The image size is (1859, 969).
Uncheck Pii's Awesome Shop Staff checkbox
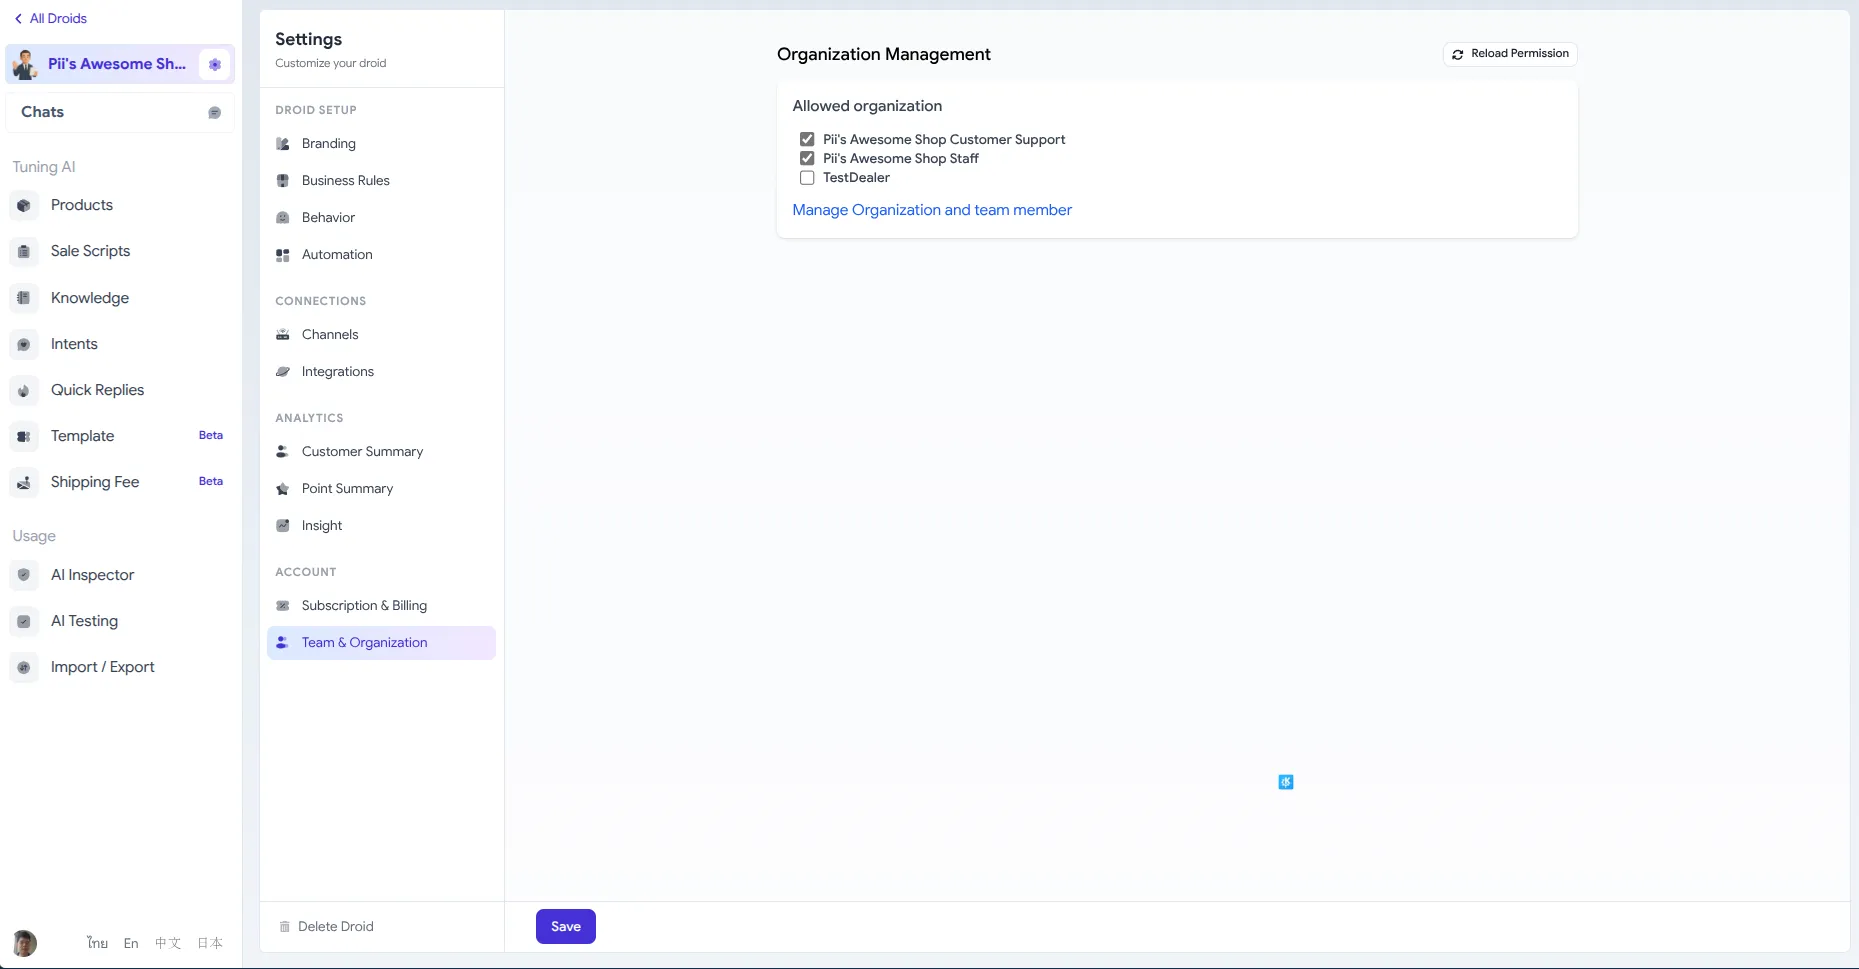point(807,159)
